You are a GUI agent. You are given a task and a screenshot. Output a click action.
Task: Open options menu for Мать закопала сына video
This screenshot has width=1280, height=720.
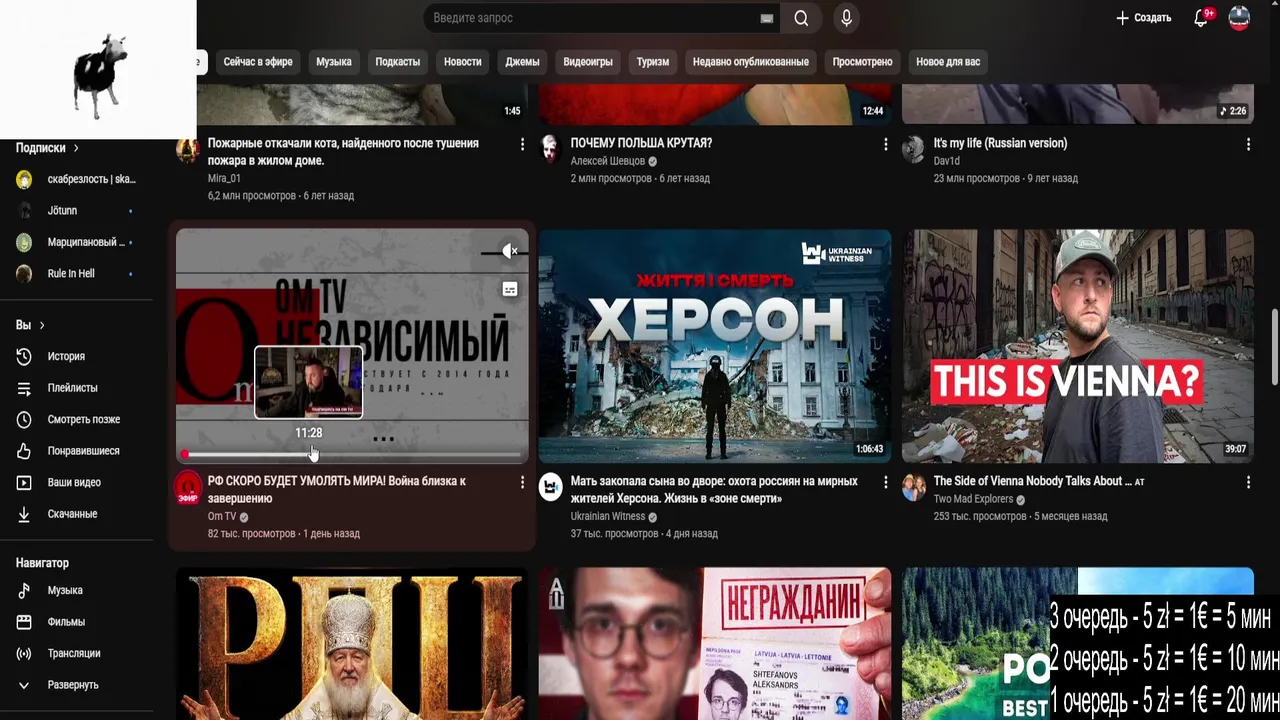click(885, 483)
